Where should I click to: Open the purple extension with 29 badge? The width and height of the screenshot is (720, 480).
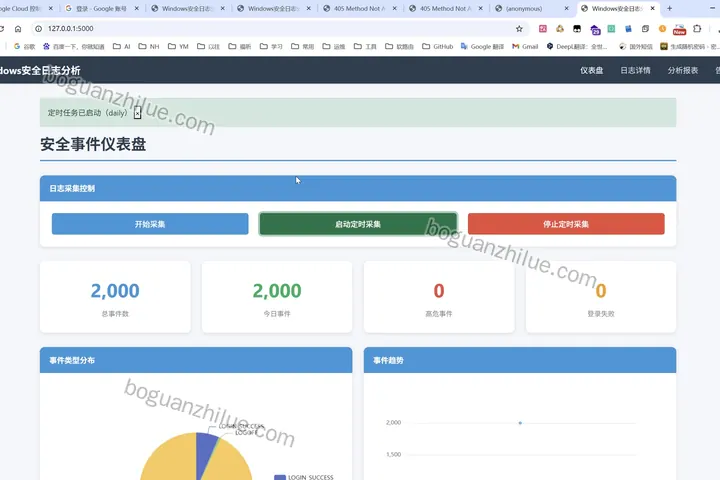click(595, 30)
